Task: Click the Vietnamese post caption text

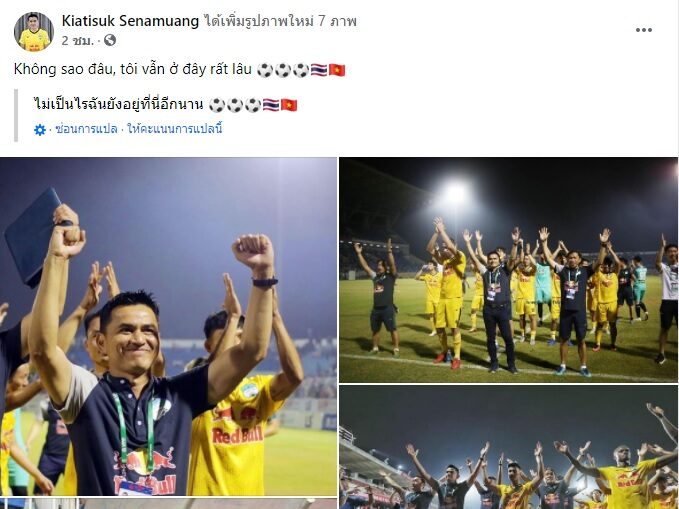Action: [133, 69]
